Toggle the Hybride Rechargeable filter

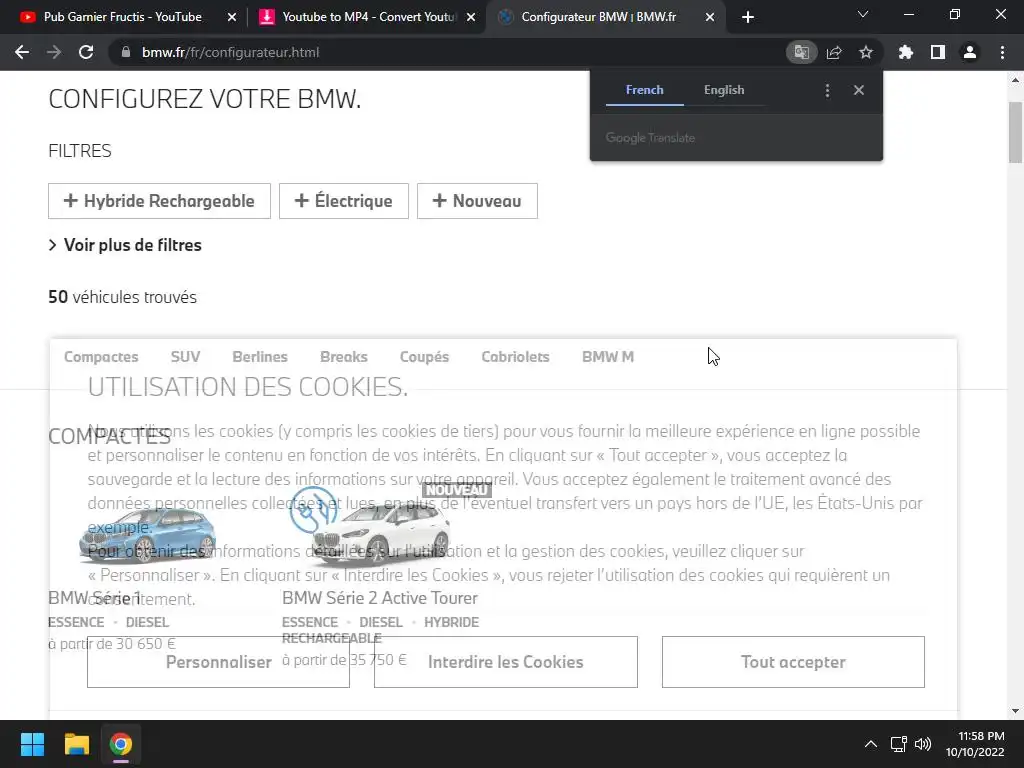tap(159, 201)
